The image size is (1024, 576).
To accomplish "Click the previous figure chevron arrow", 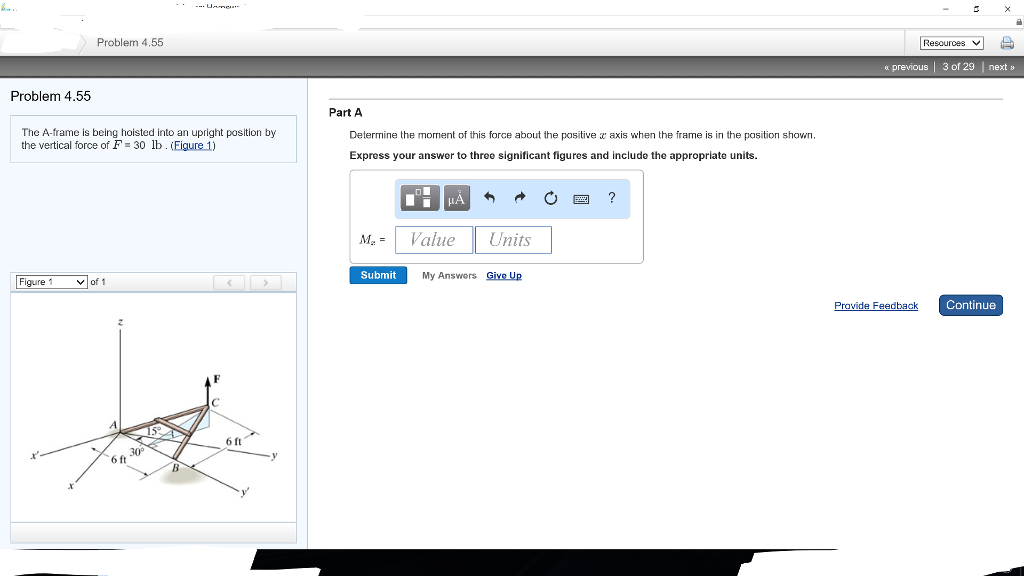I will (x=229, y=283).
